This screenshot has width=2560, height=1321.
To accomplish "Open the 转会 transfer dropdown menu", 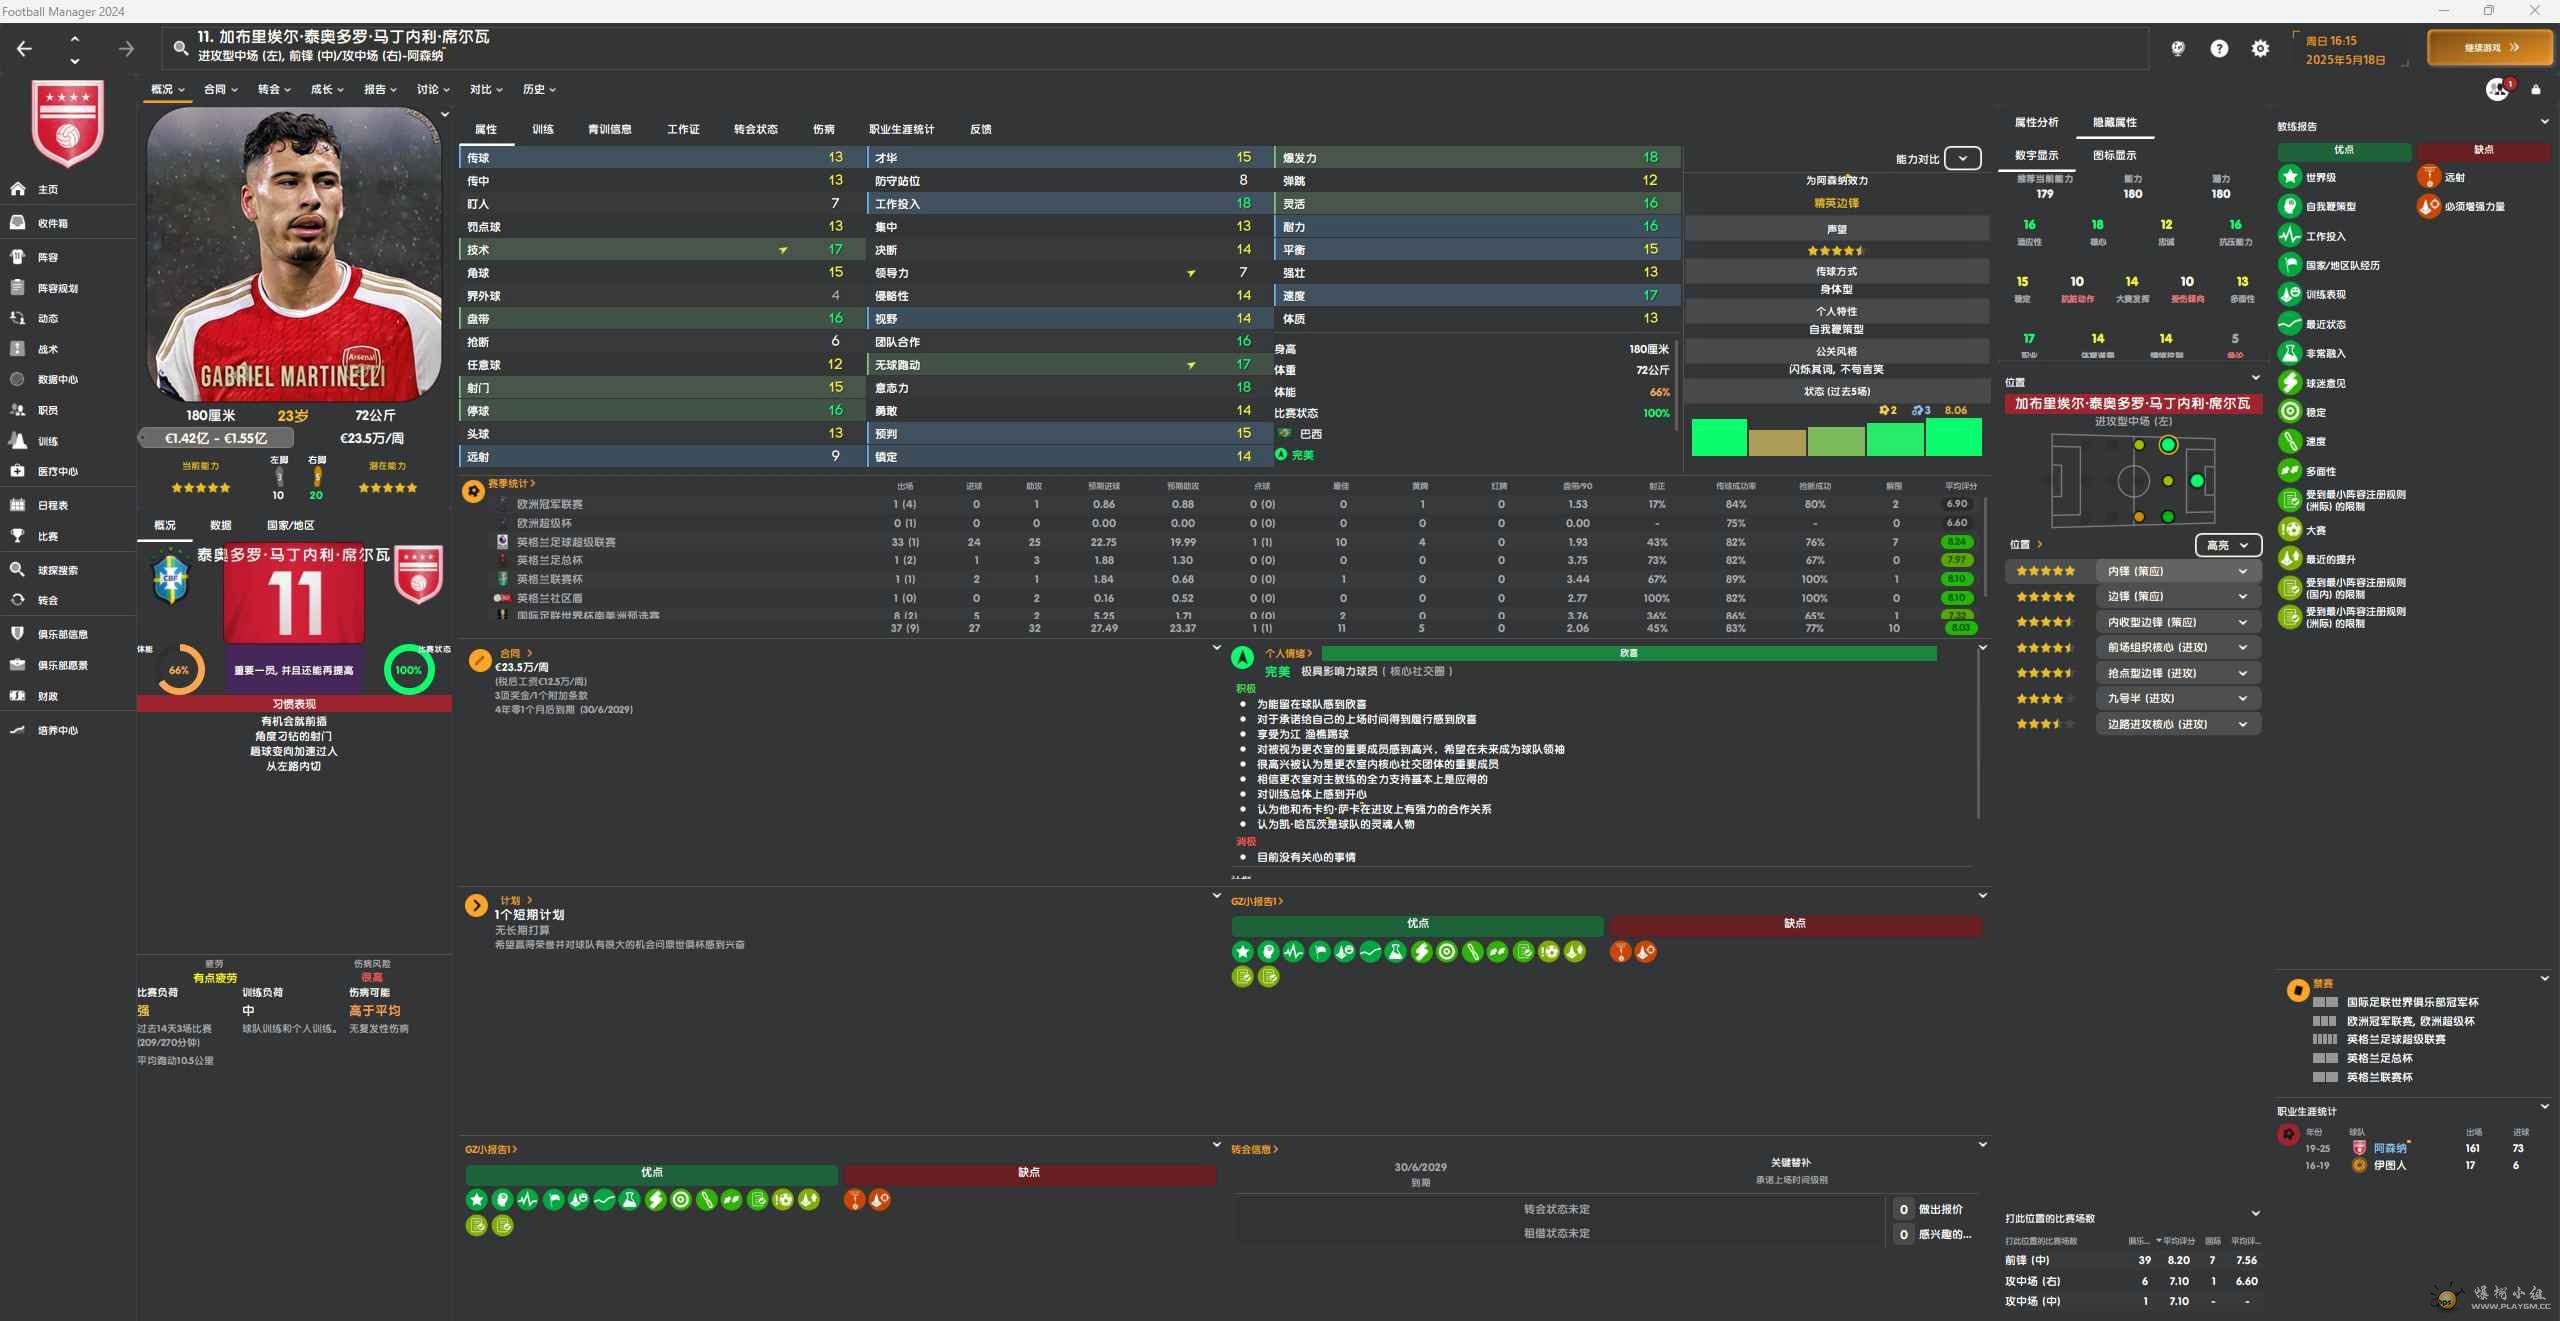I will point(274,89).
